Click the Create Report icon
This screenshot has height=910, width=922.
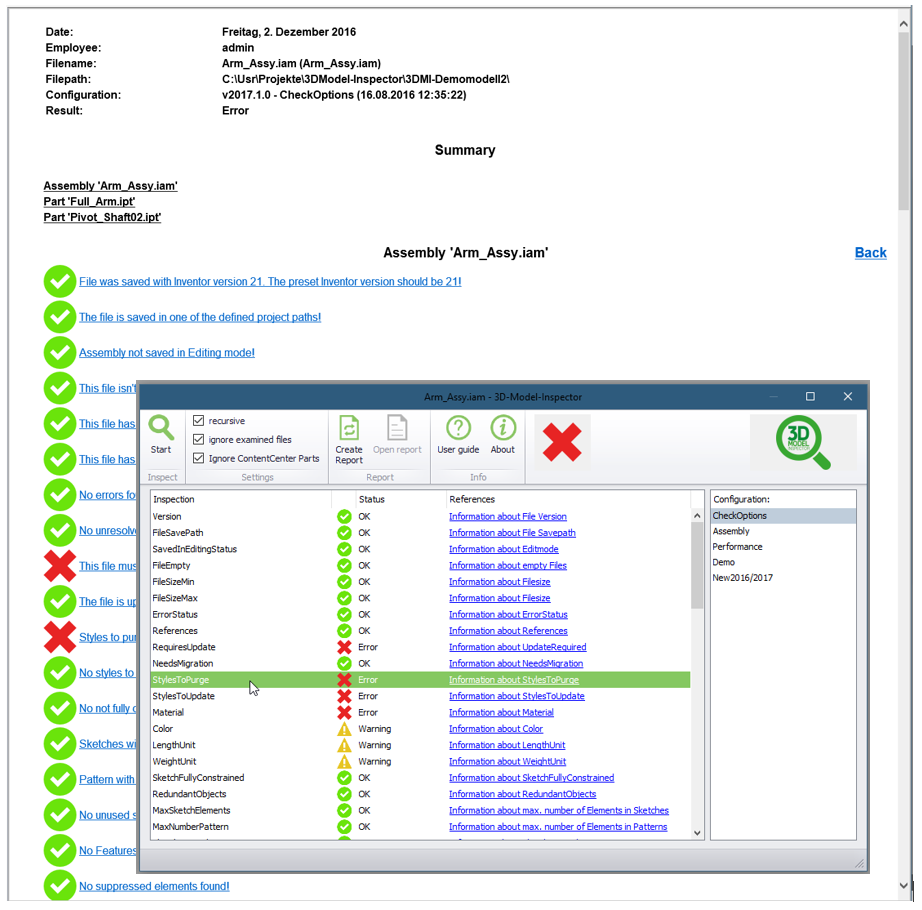pyautogui.click(x=349, y=428)
